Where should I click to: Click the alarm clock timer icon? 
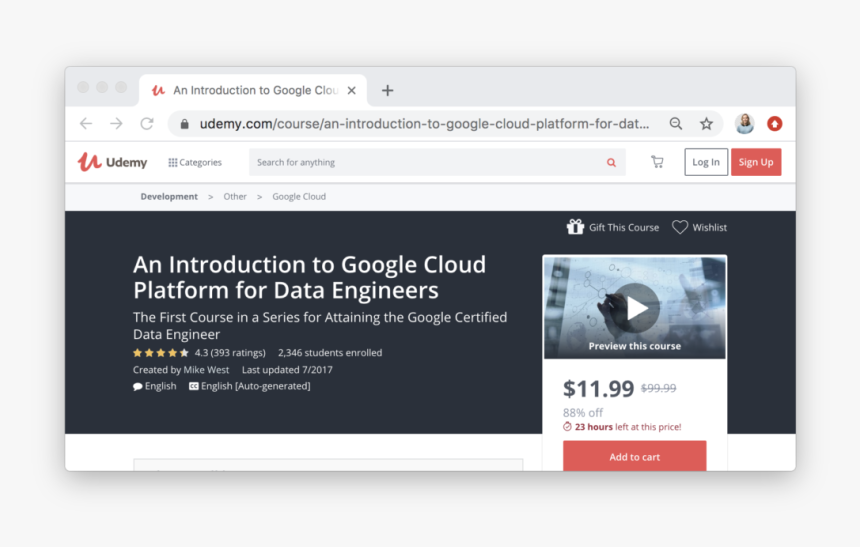tap(567, 427)
